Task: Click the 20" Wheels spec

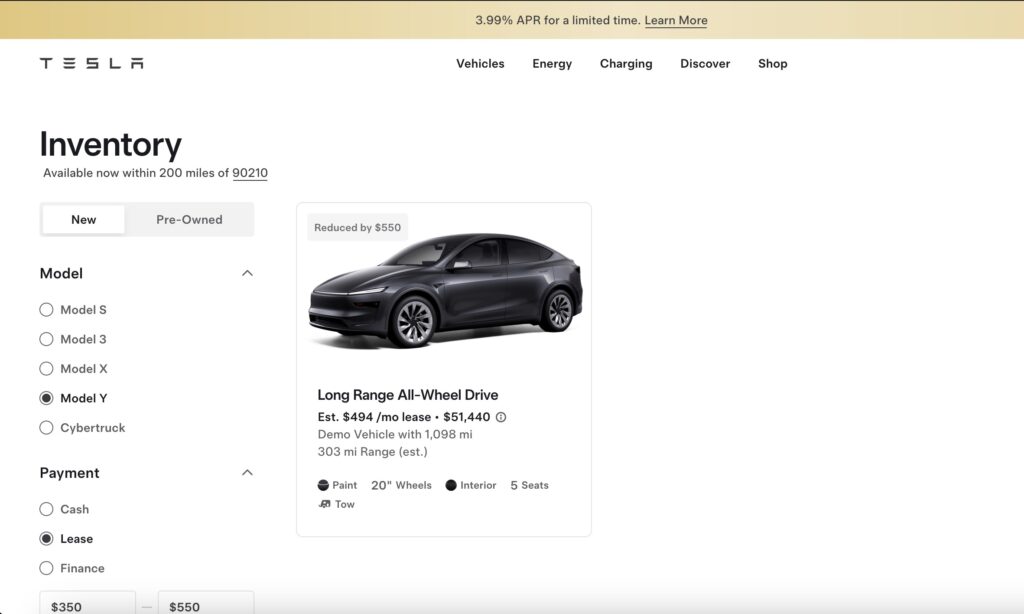Action: (401, 485)
